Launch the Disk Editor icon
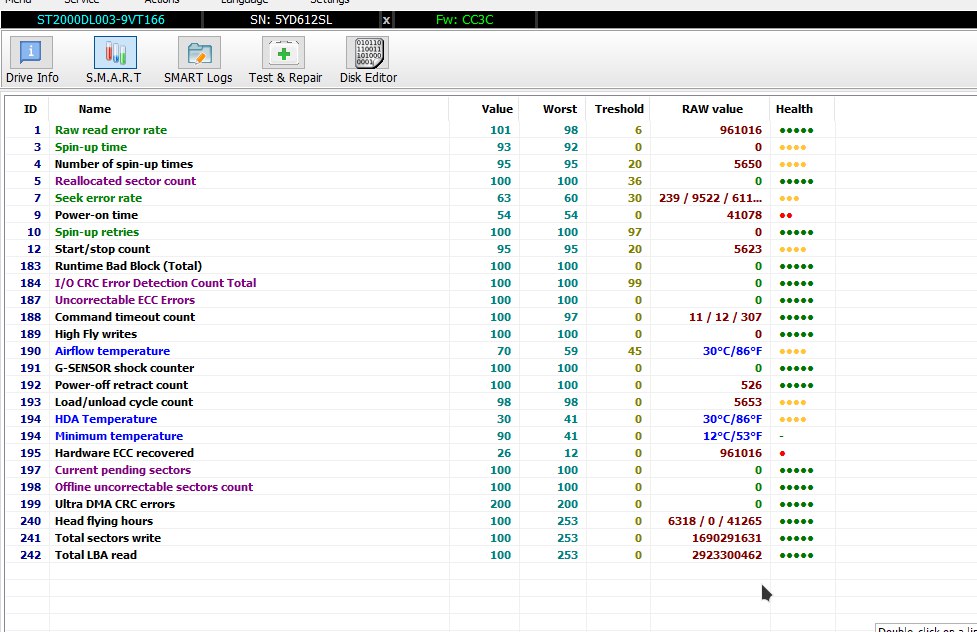The height and width of the screenshot is (632, 977). click(368, 52)
